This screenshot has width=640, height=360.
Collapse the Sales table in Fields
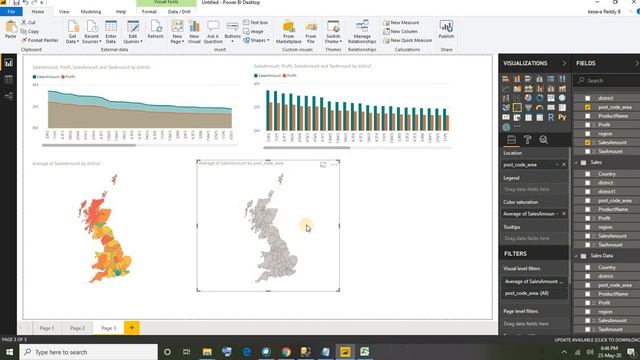click(576, 162)
